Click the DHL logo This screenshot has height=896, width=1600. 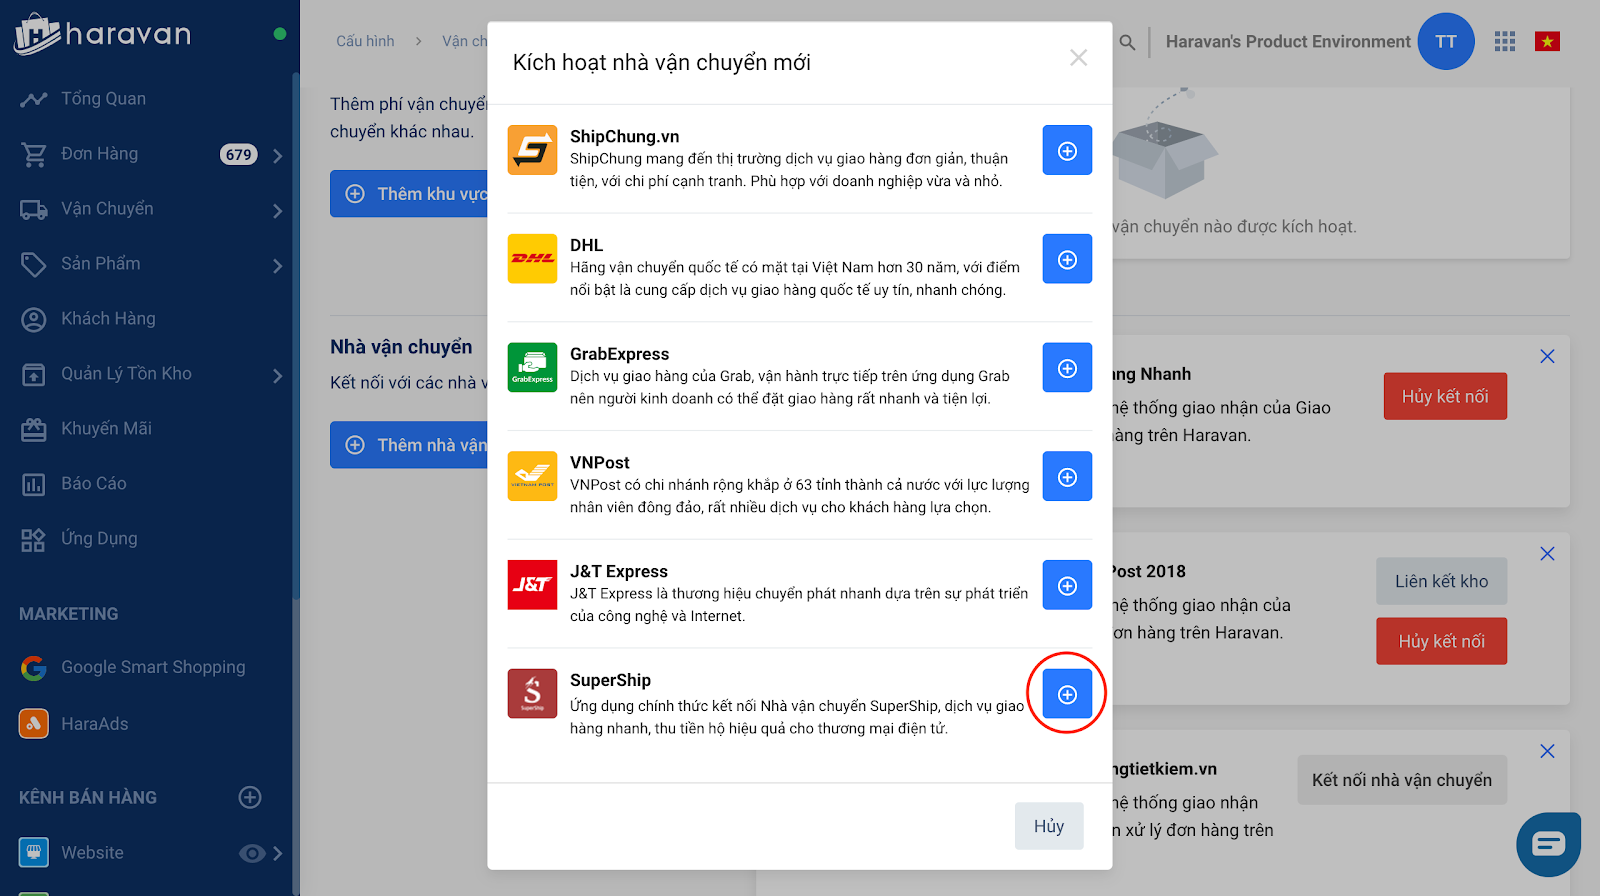pos(532,259)
